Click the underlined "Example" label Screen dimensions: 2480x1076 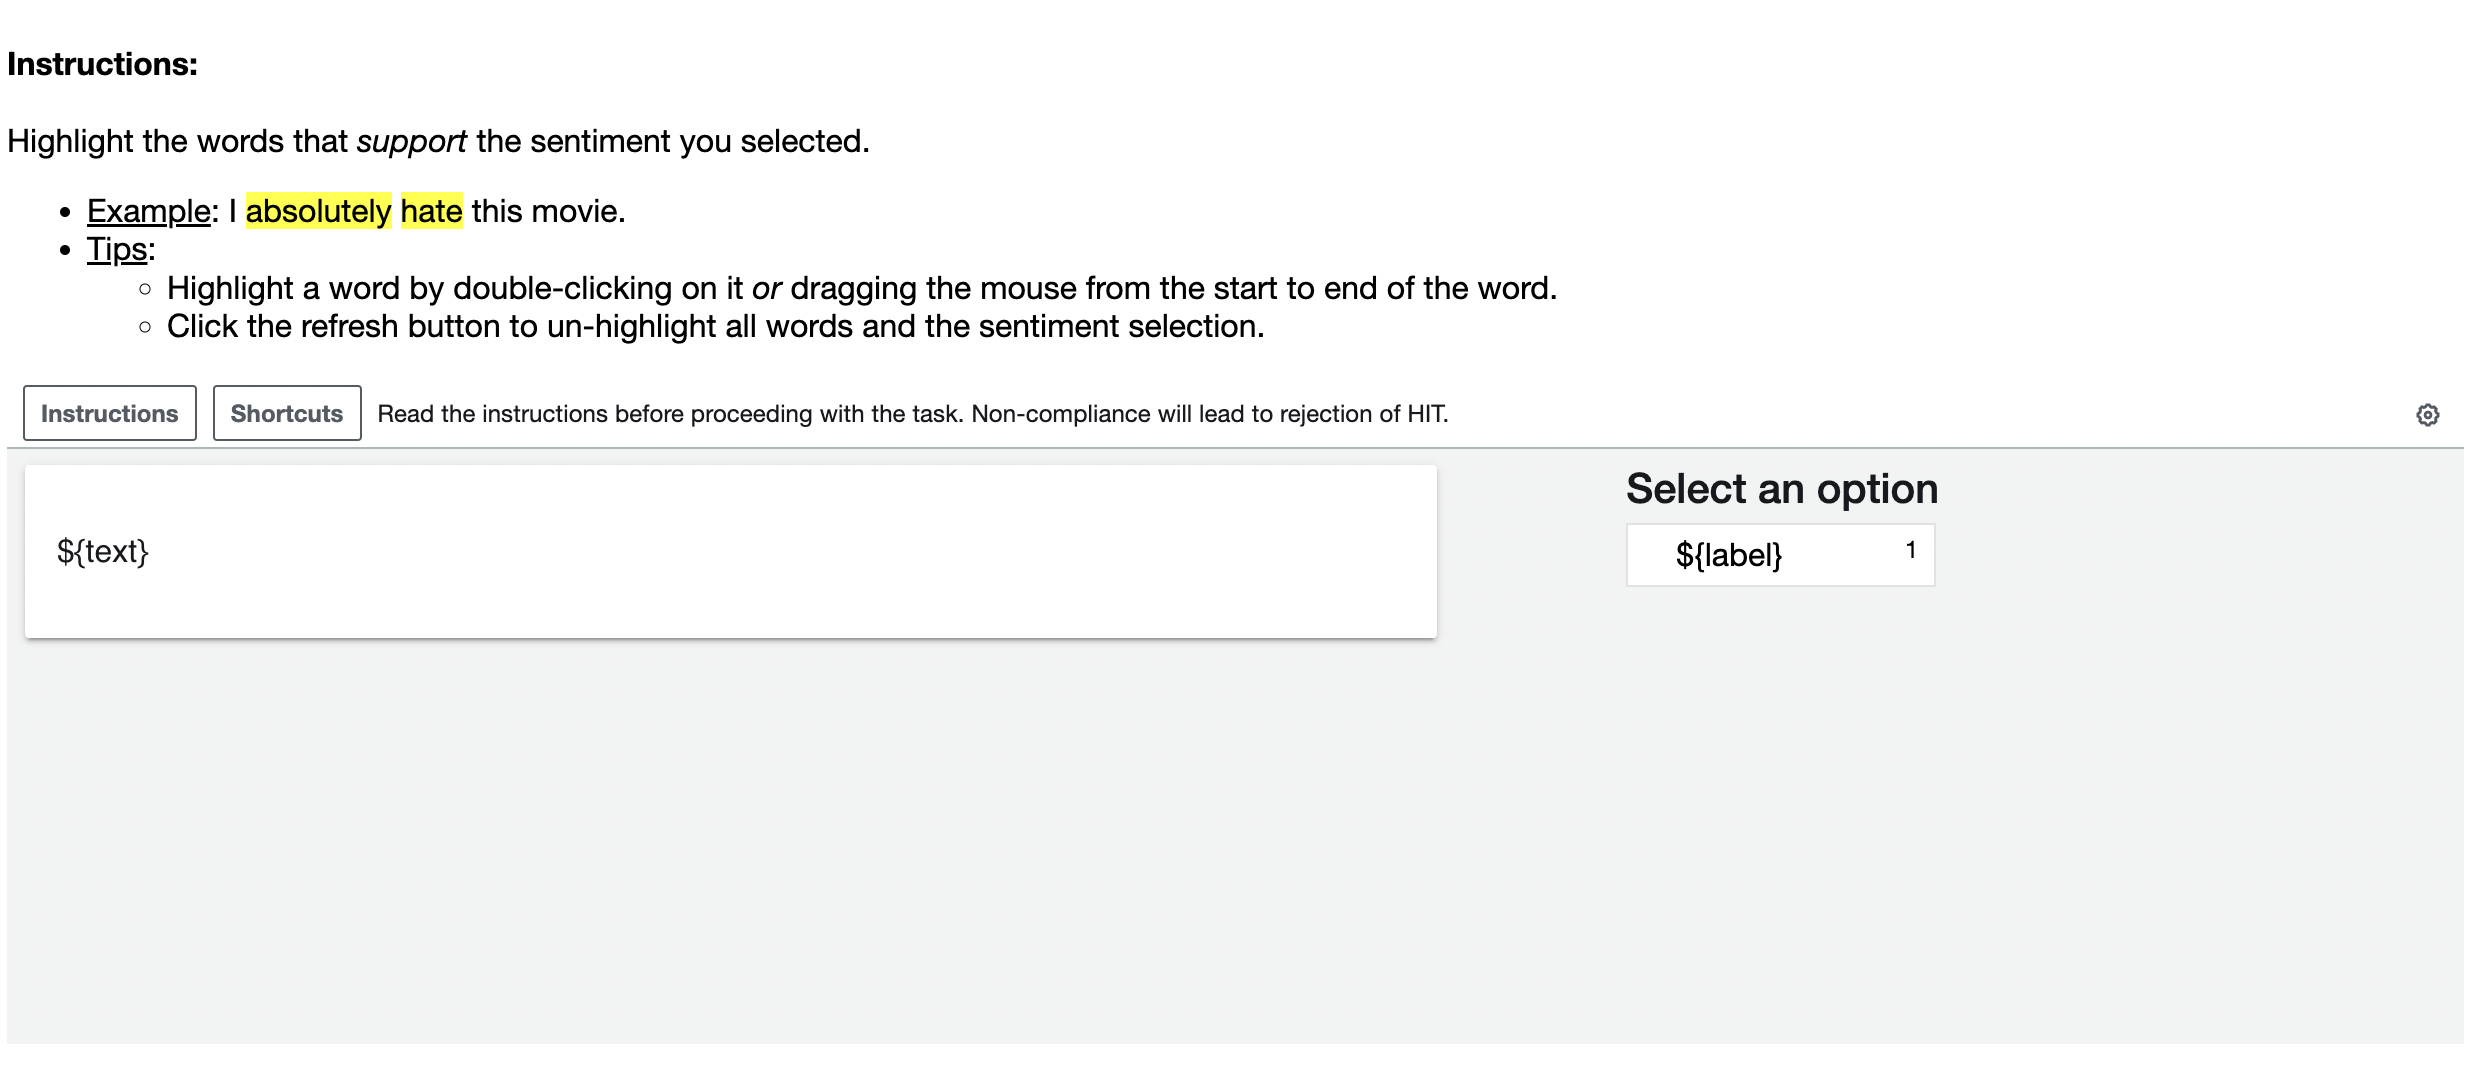point(148,212)
